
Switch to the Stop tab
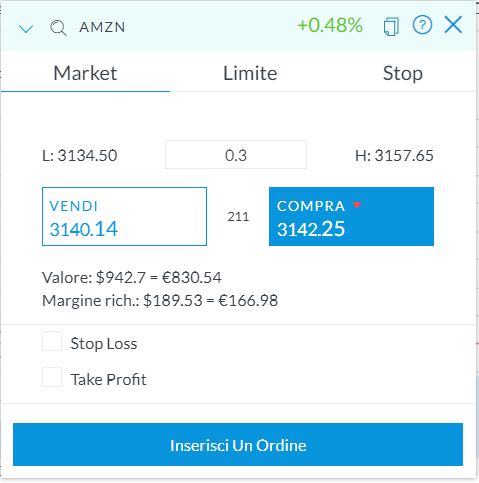403,73
